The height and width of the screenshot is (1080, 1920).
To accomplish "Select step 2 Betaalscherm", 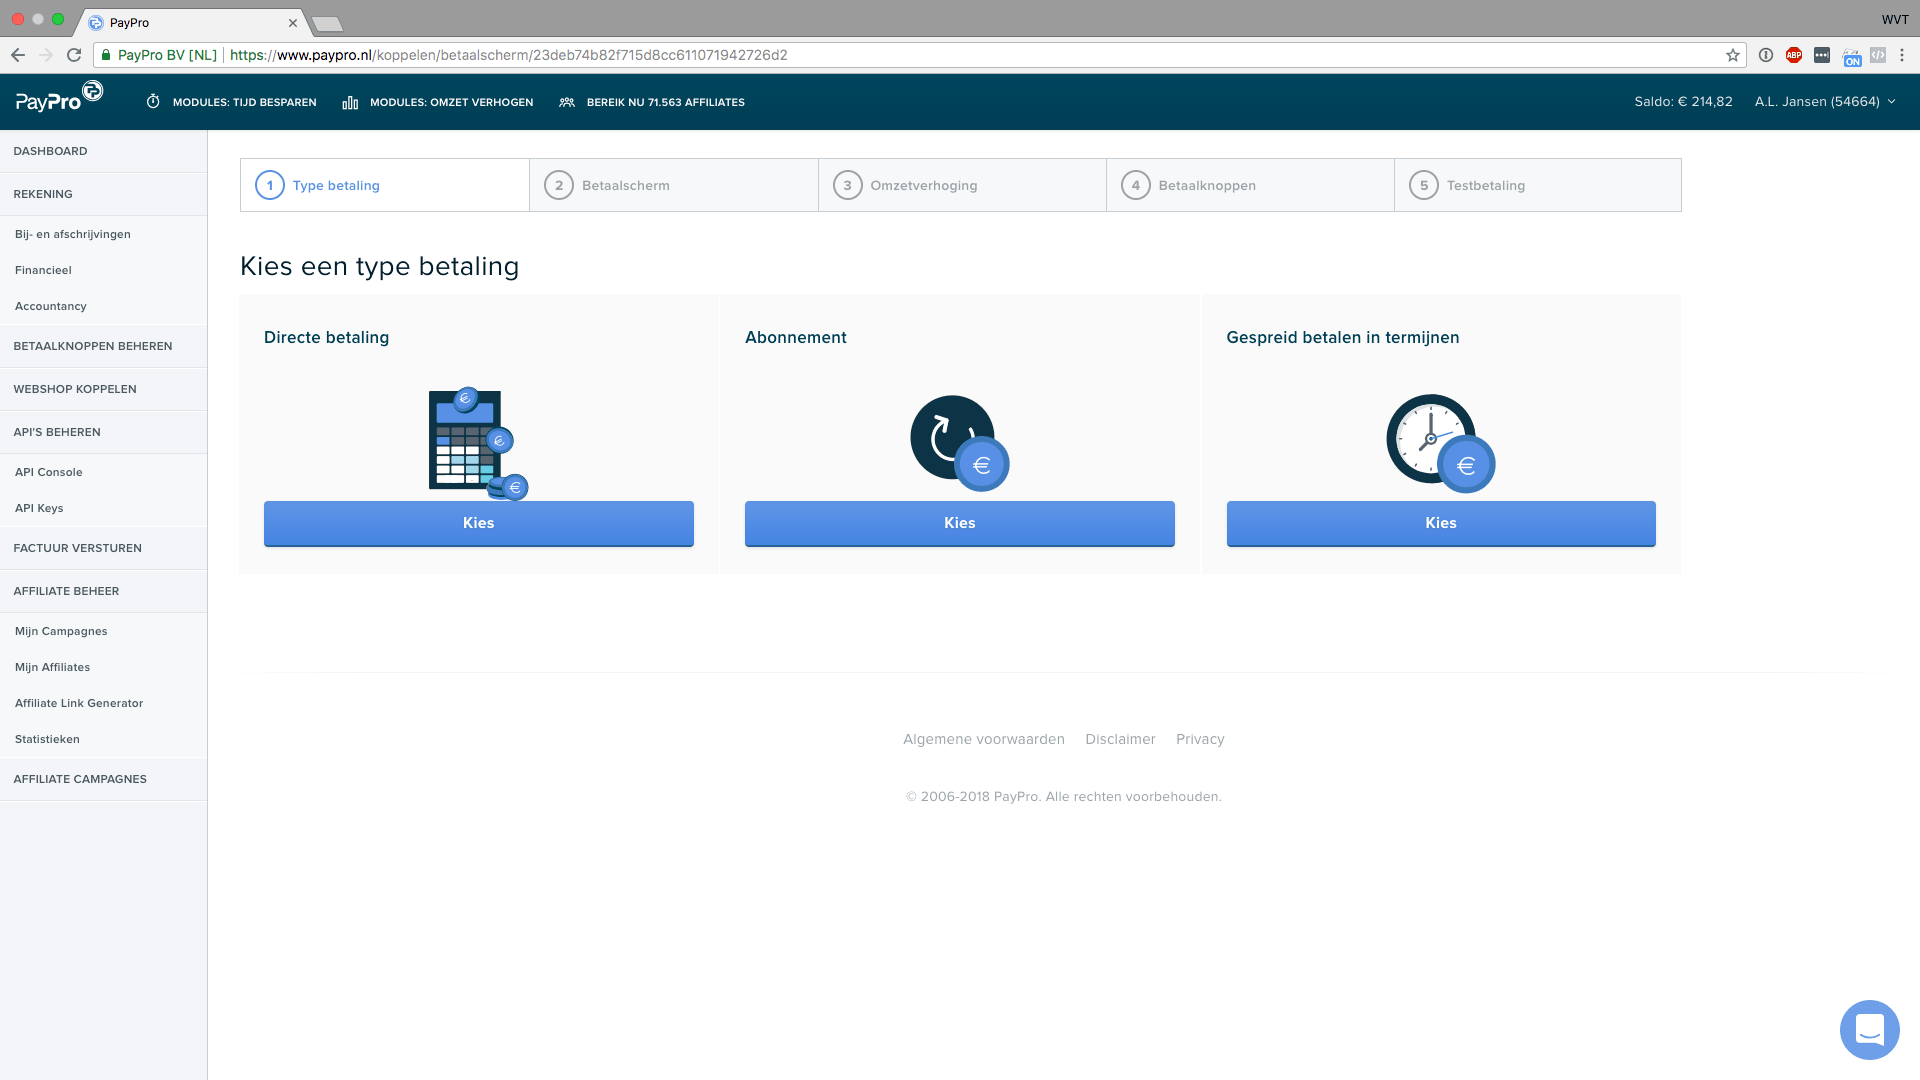I will pos(674,185).
